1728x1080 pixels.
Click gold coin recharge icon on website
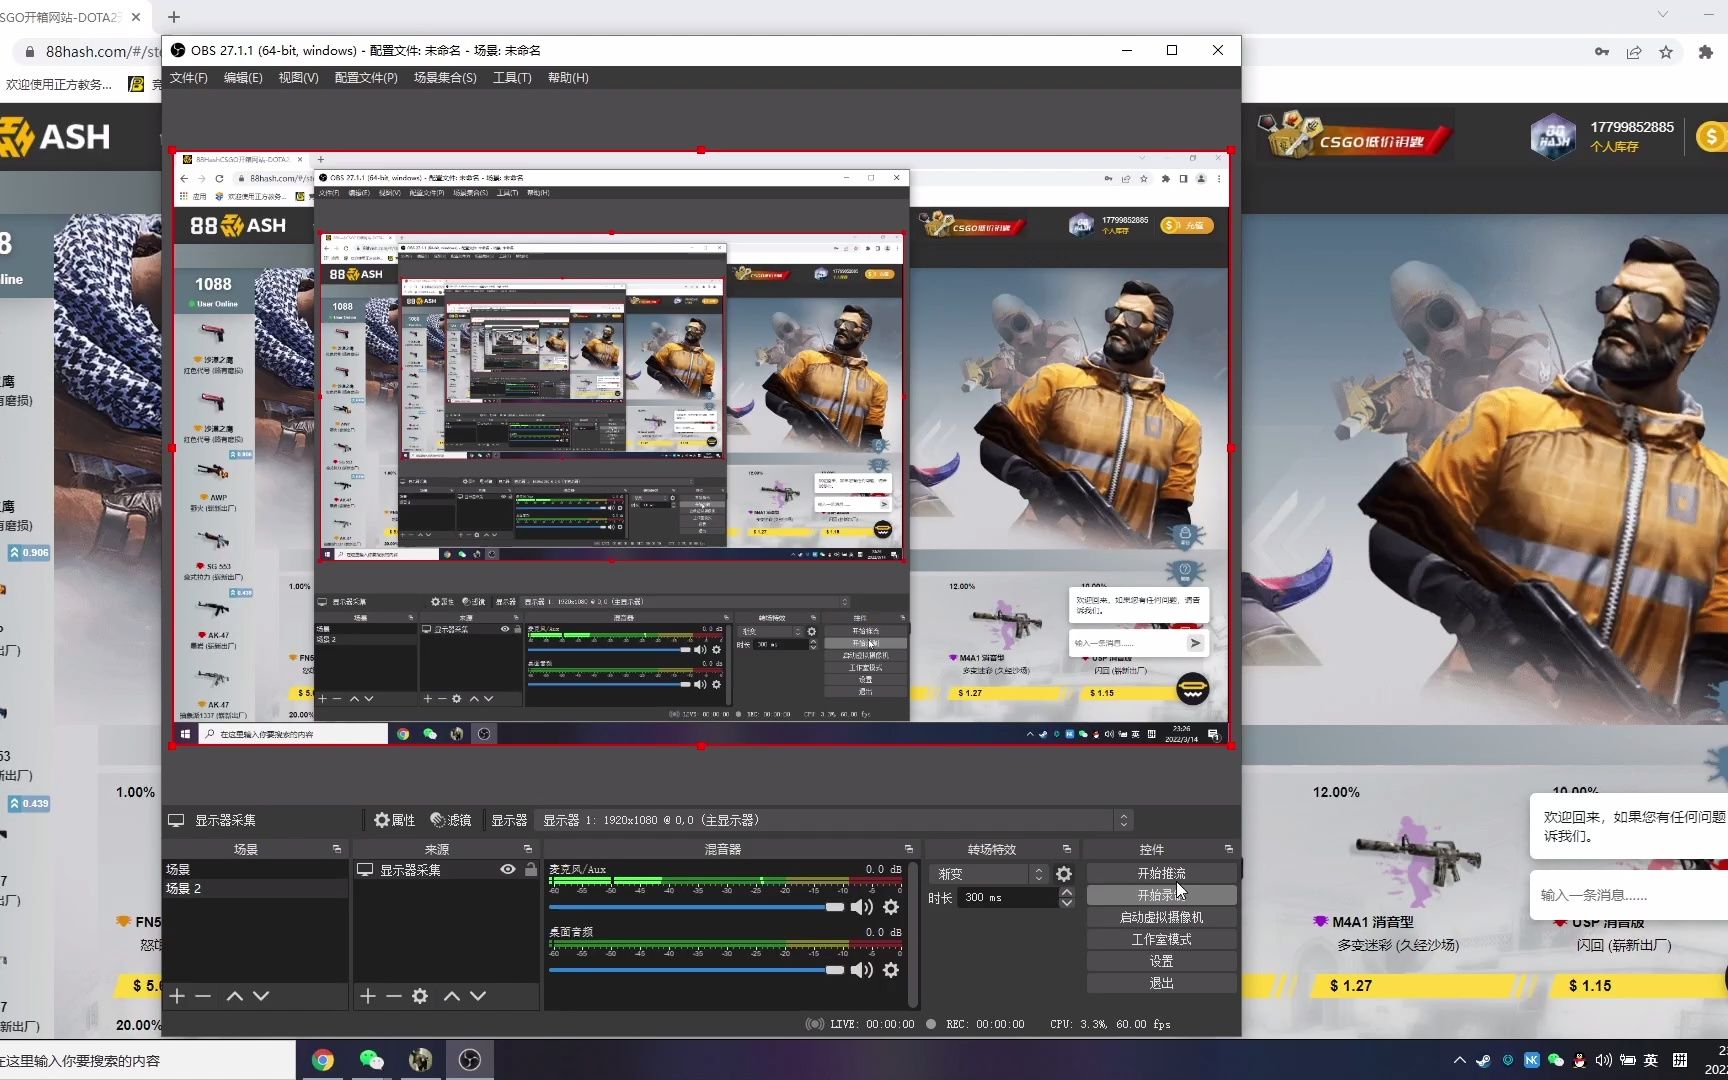pos(1711,137)
